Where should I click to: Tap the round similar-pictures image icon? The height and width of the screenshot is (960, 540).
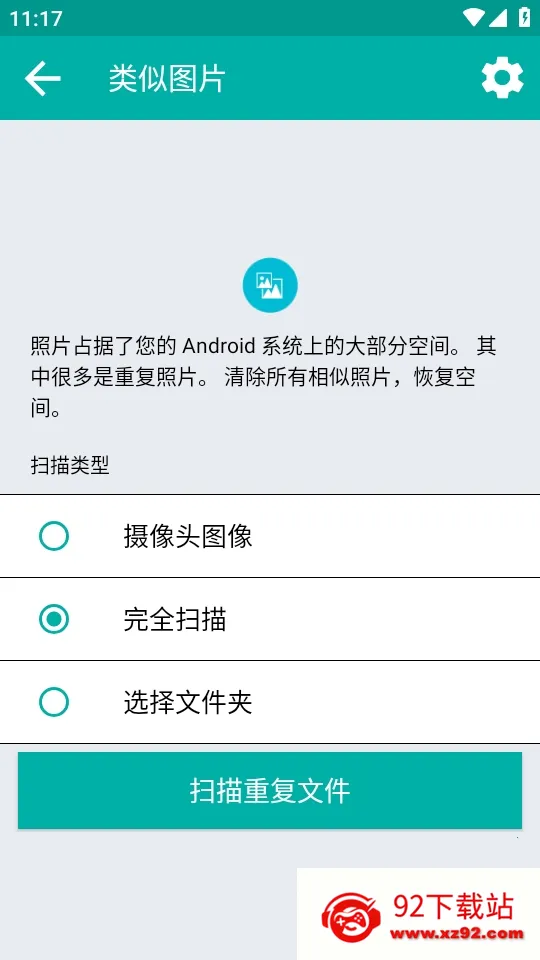270,285
